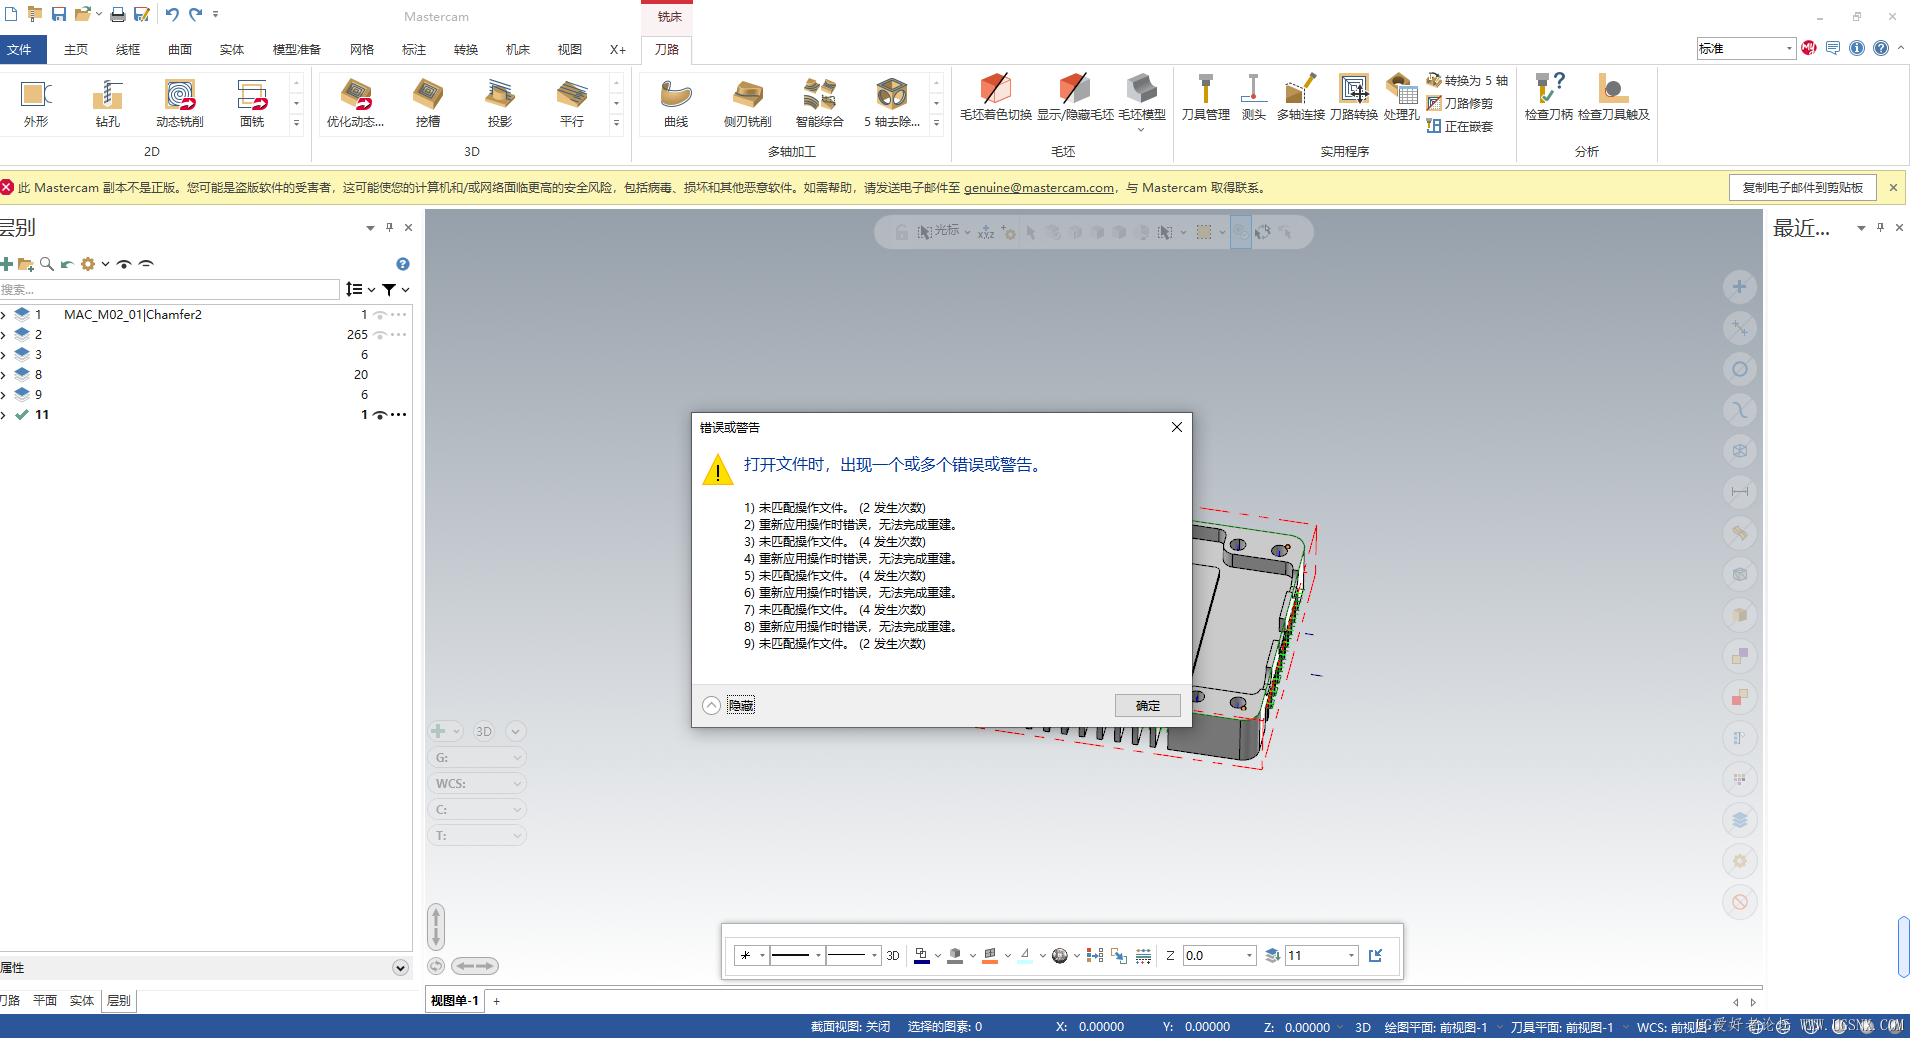This screenshot has width=1910, height=1038.
Task: Select the 测头 probe tool
Action: click(1254, 99)
